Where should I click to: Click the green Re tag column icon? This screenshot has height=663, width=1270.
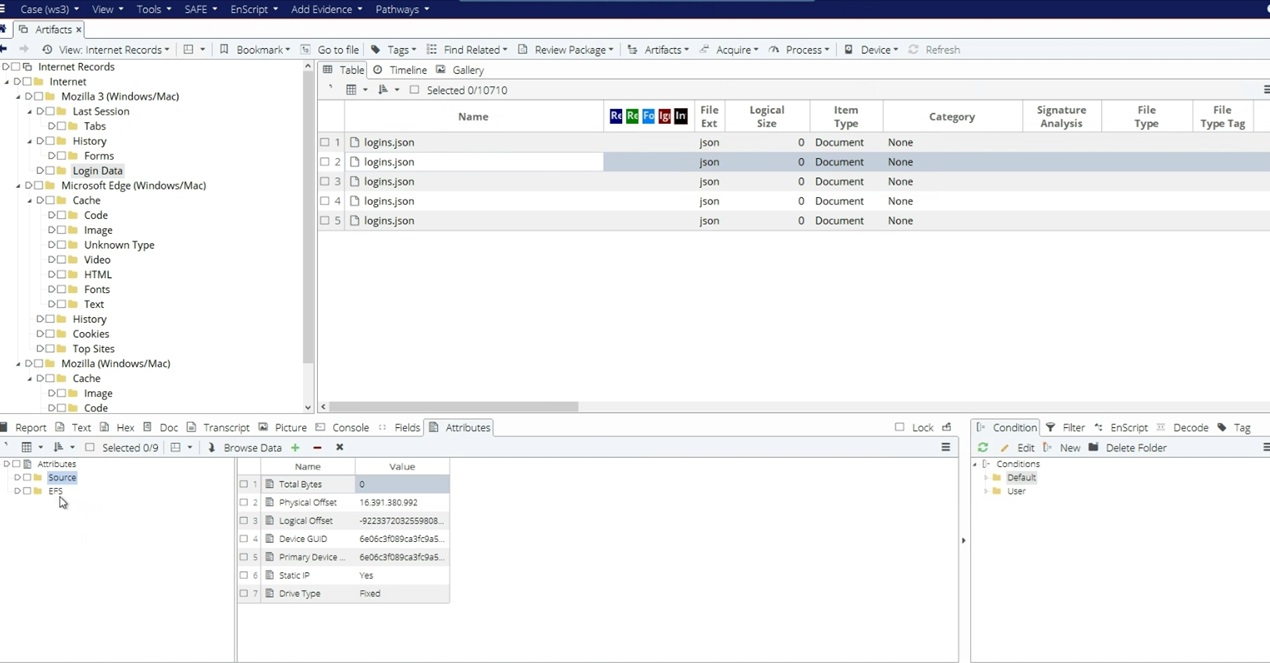click(632, 117)
